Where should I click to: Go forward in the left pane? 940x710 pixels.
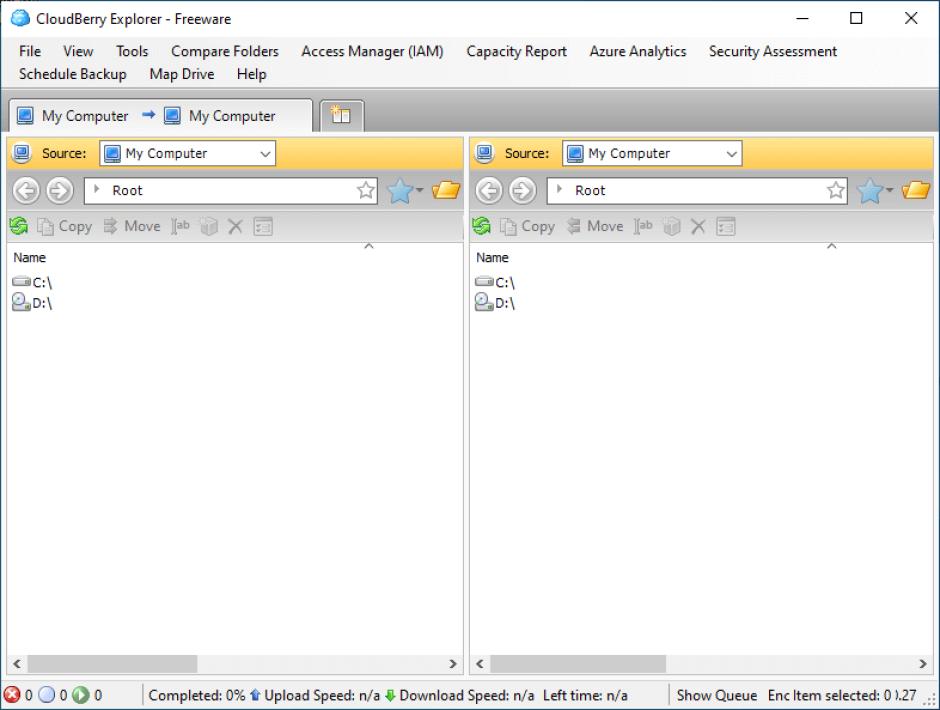pos(60,191)
